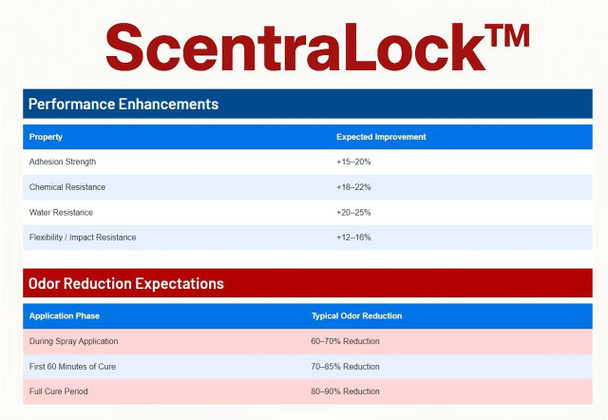Select the Chemical Resistance row label
The height and width of the screenshot is (420, 608).
[67, 187]
